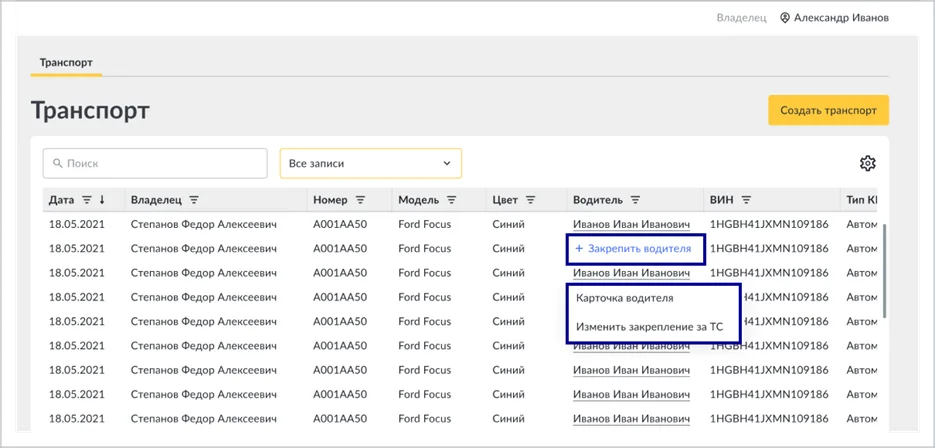This screenshot has height=448, width=935.
Task: Switch to the Транспорт tab
Action: pyautogui.click(x=66, y=63)
